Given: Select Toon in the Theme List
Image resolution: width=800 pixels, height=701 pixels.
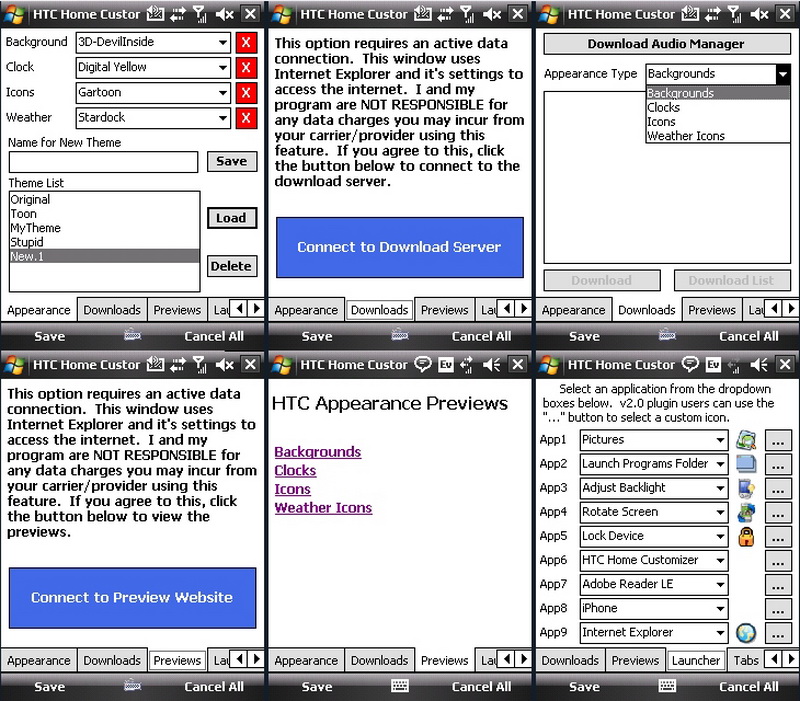Looking at the screenshot, I should pos(104,214).
